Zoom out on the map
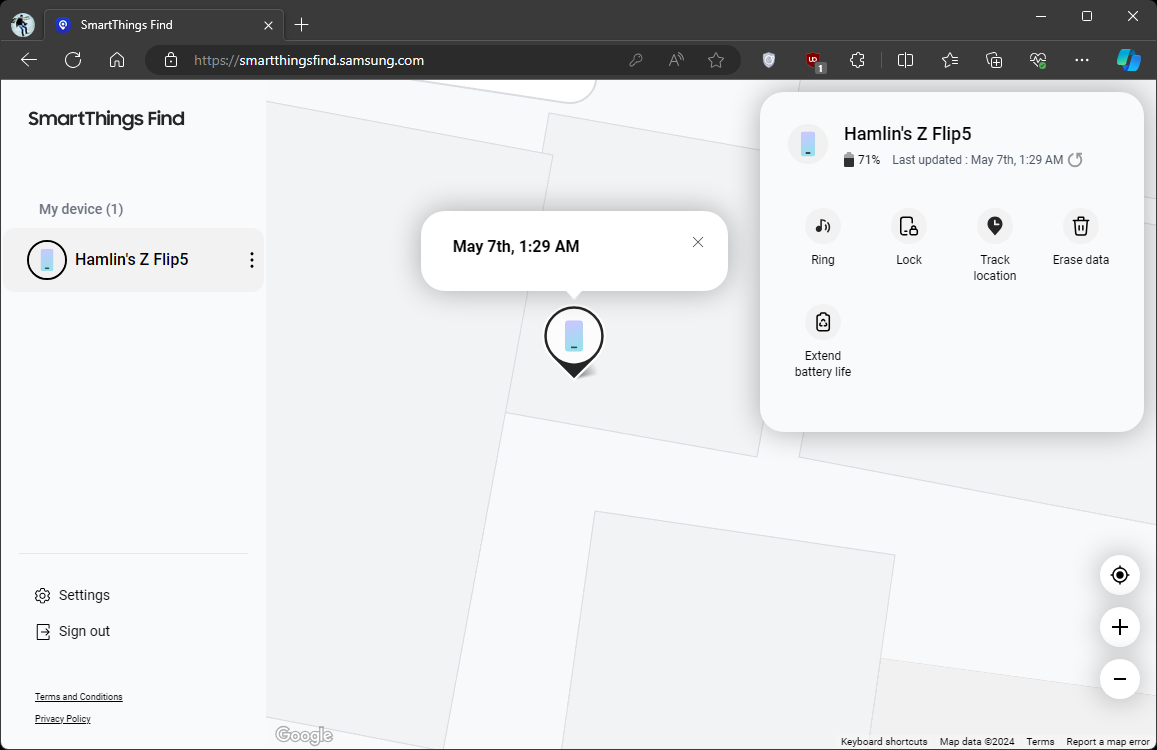This screenshot has height=750, width=1157. 1119,679
